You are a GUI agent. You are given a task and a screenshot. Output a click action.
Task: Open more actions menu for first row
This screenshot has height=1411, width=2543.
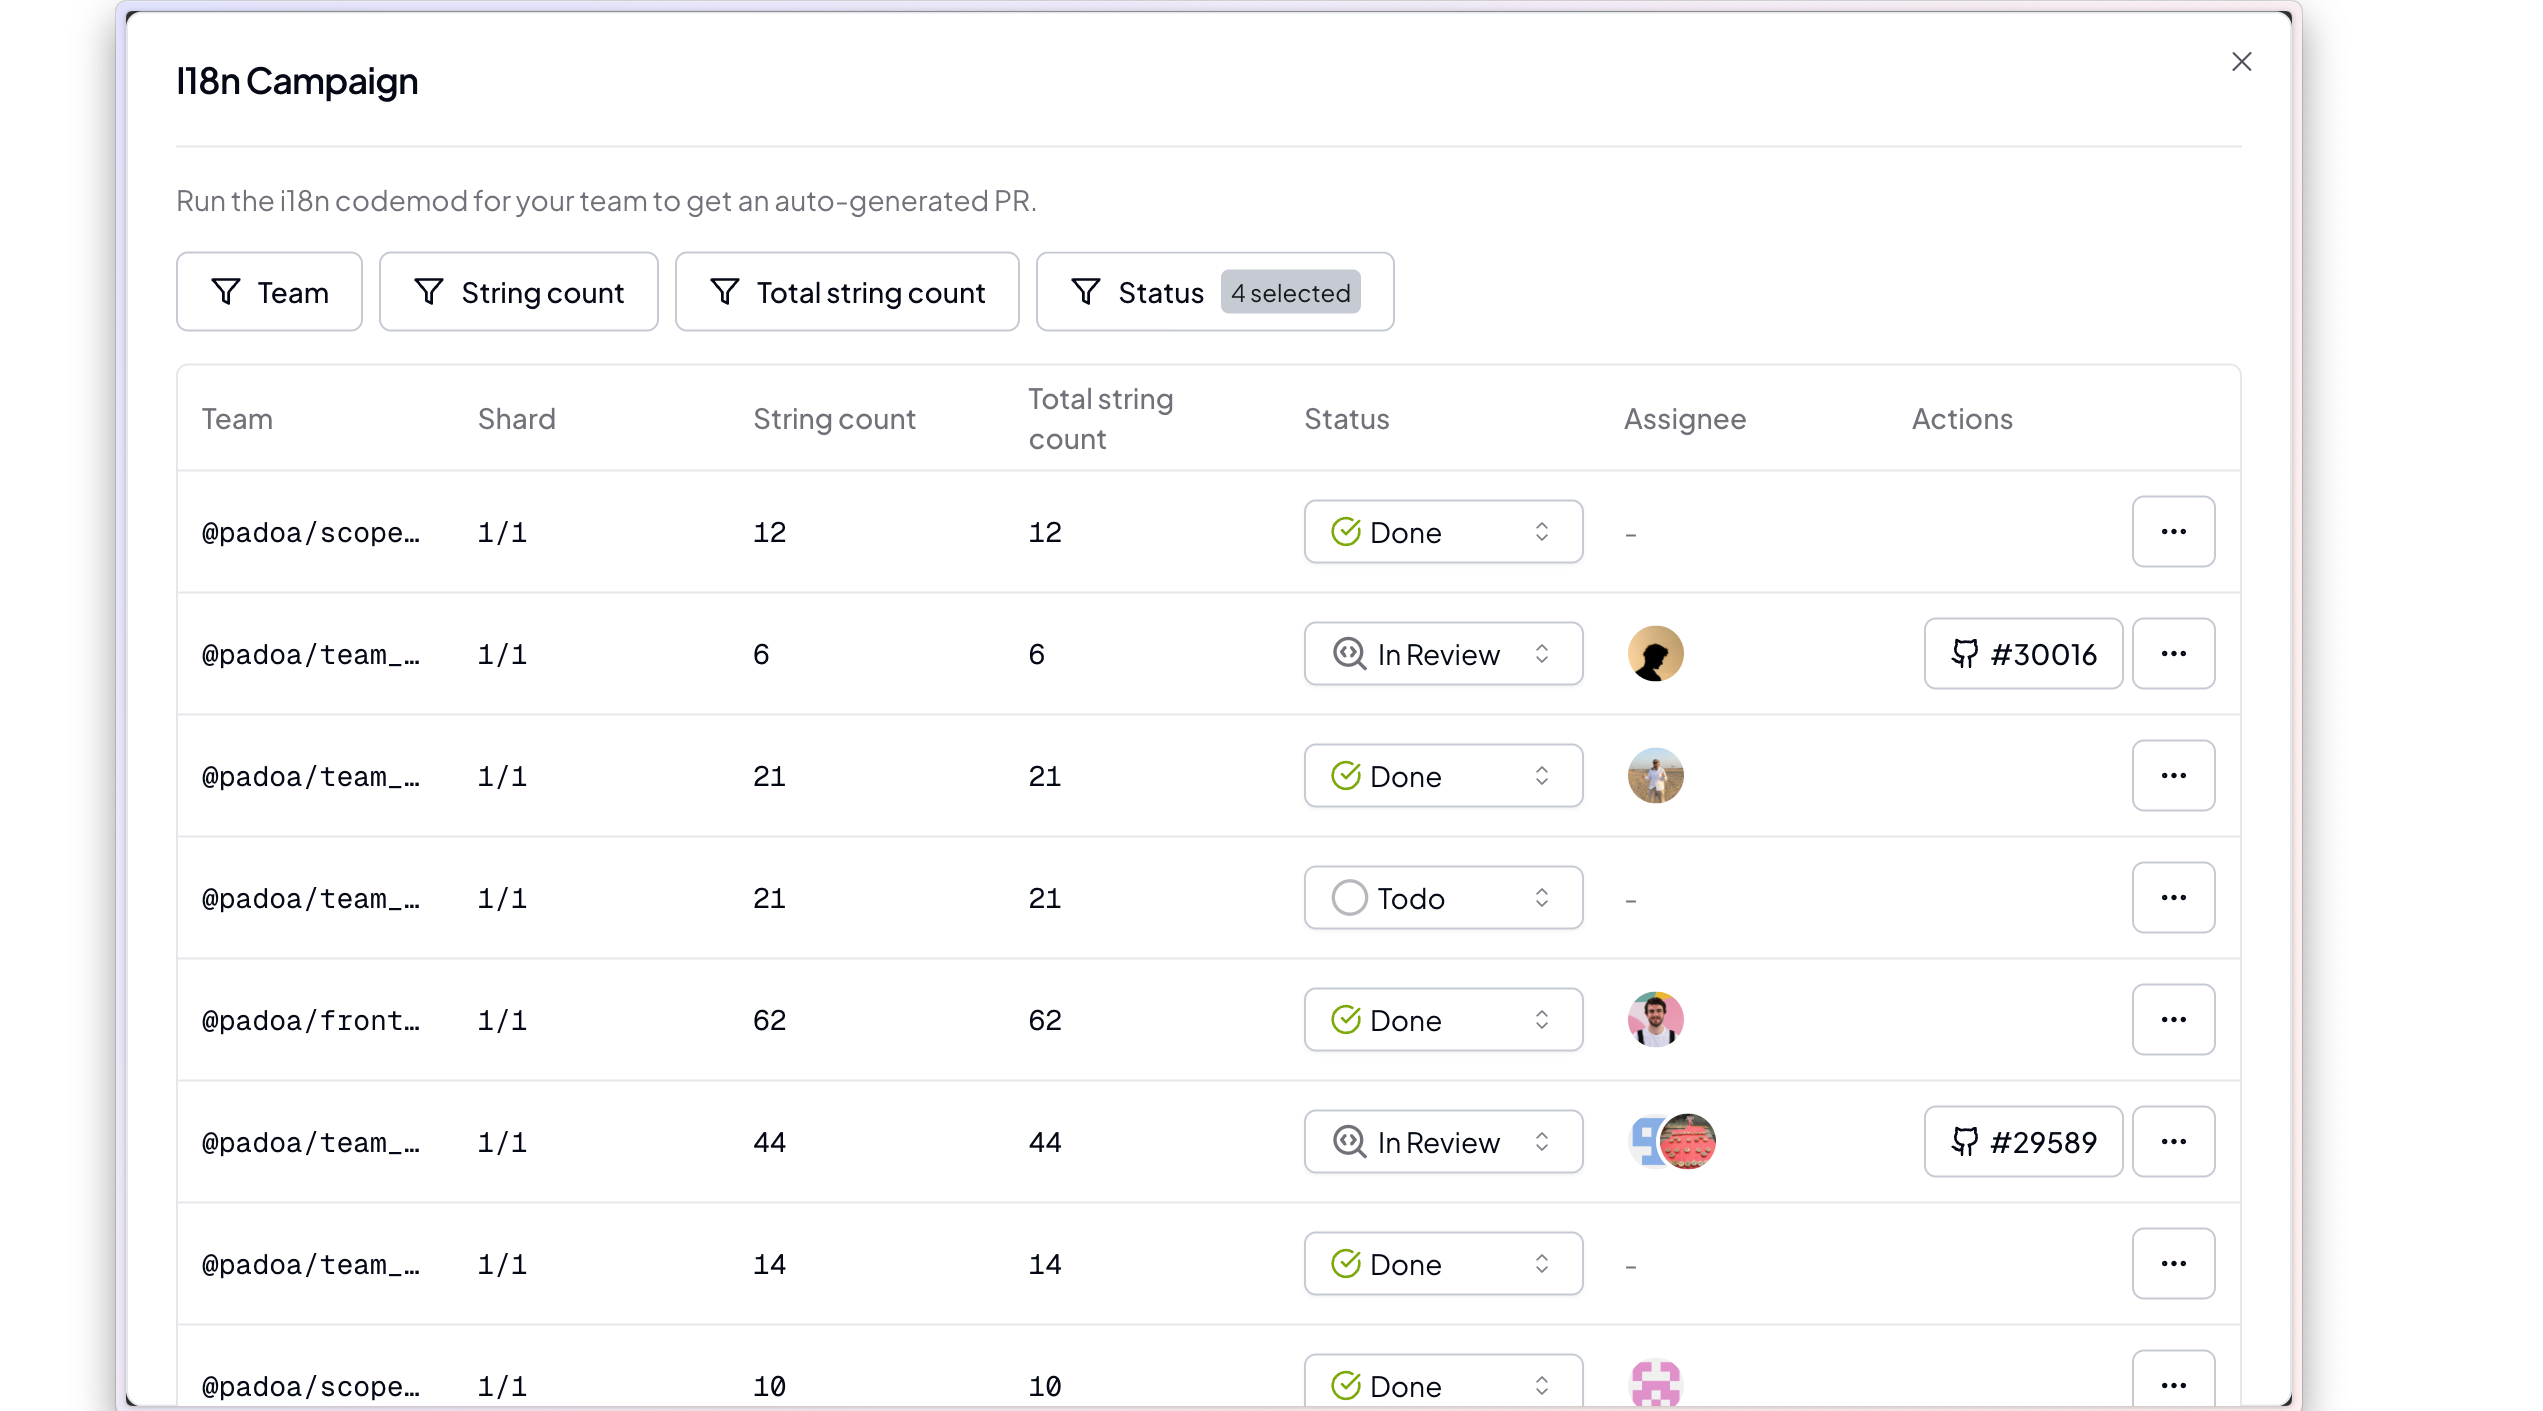pyautogui.click(x=2172, y=532)
